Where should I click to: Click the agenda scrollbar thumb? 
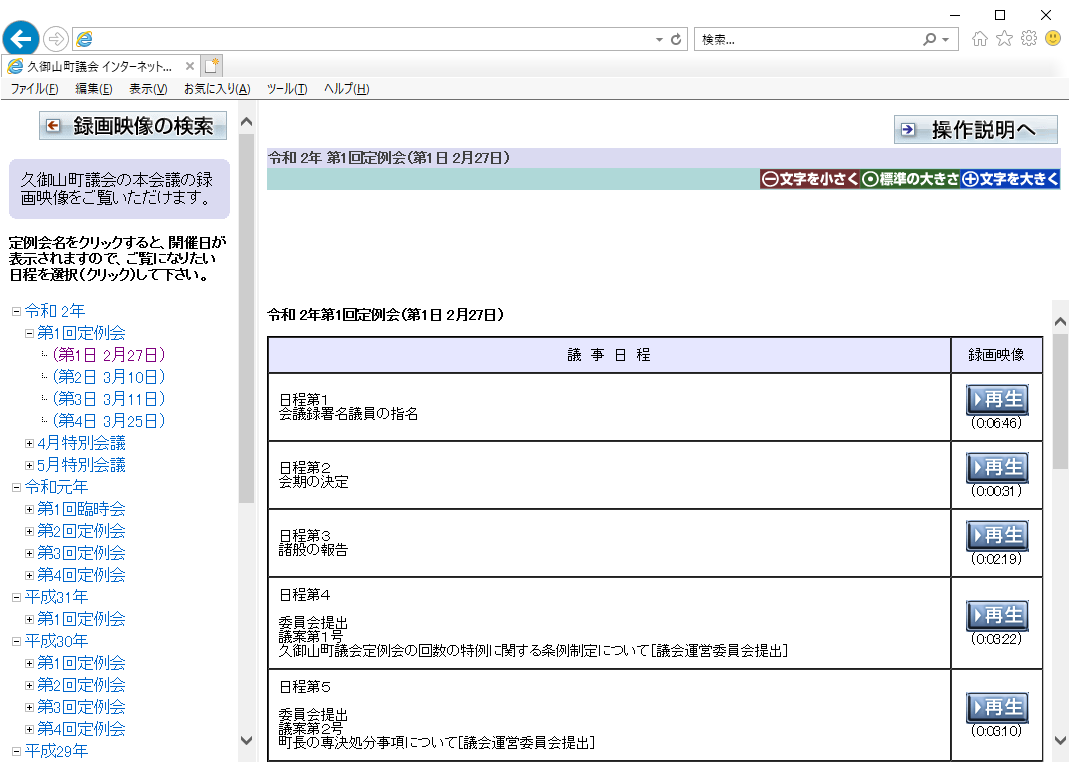tap(1060, 401)
